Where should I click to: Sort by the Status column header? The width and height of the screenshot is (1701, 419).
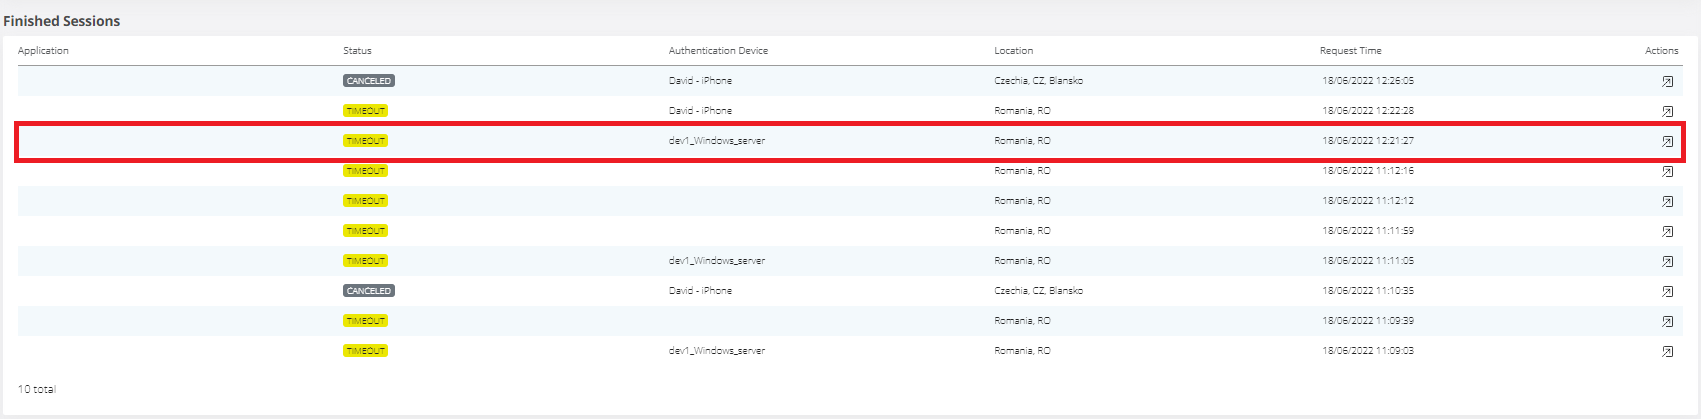point(357,50)
